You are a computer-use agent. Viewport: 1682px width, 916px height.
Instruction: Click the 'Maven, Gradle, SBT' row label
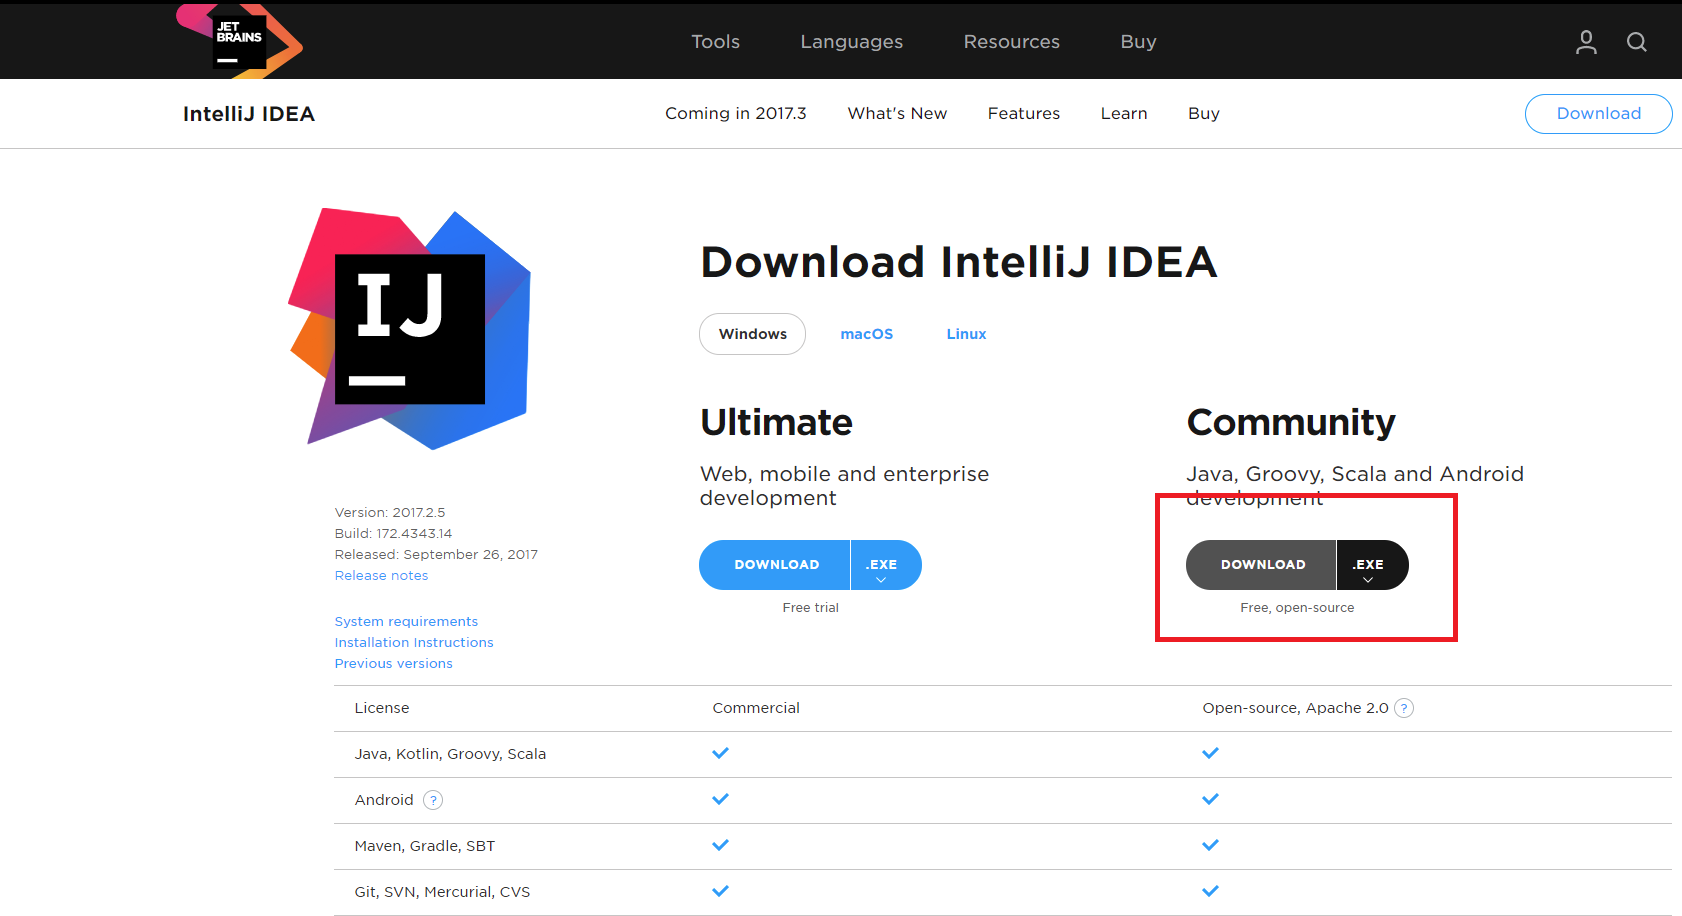tap(425, 846)
